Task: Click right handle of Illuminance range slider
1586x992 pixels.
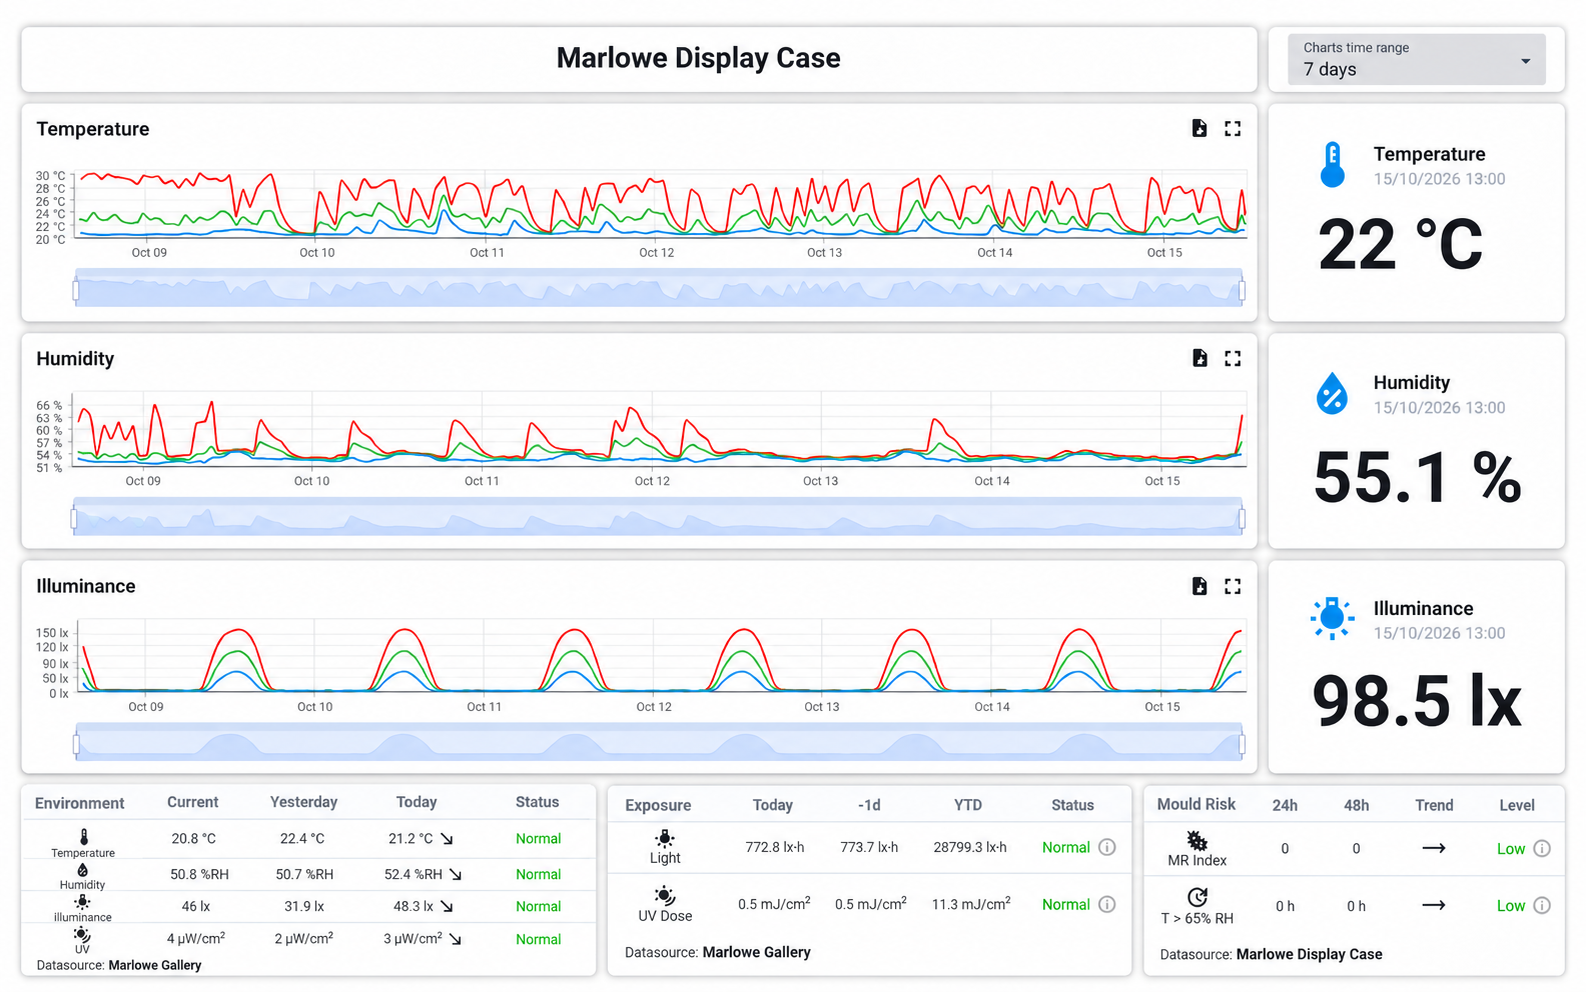Action: coord(1242,745)
